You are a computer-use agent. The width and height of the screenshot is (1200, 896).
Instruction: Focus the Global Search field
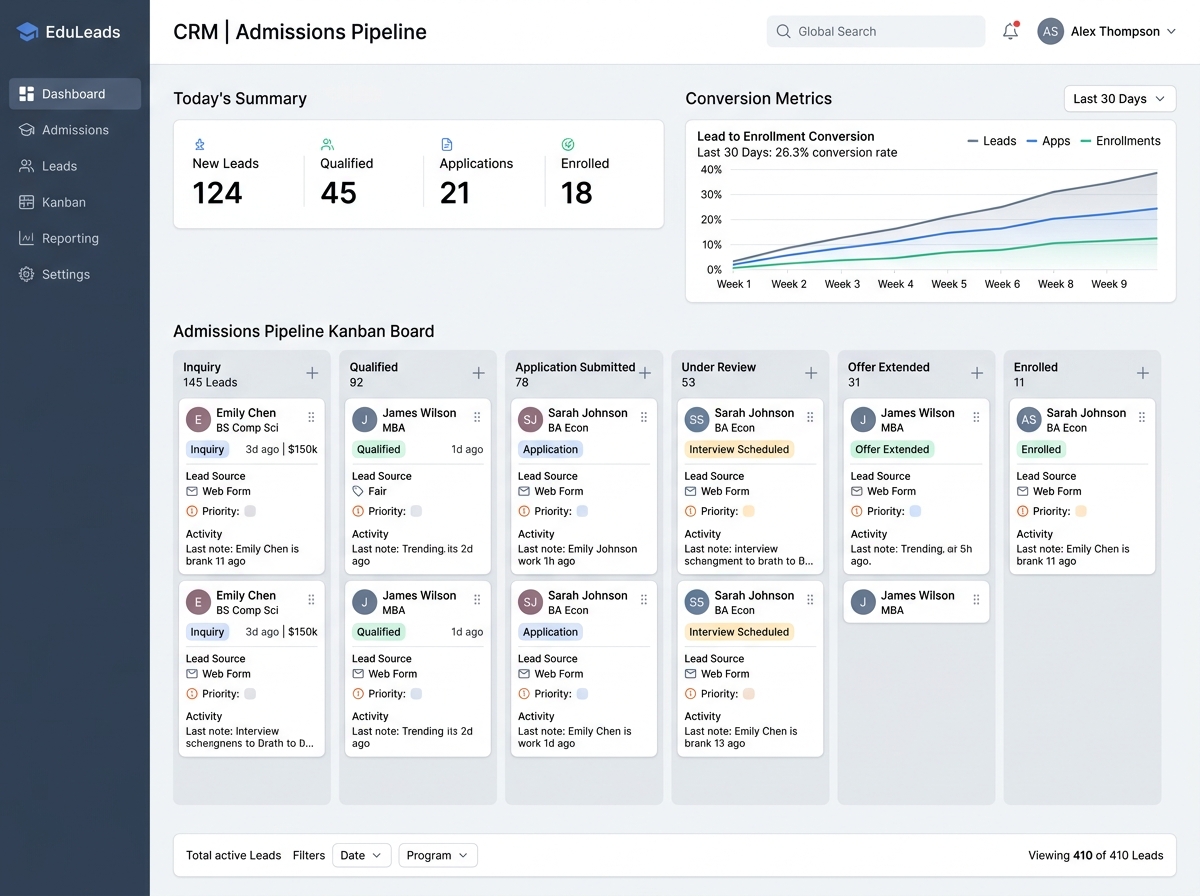point(876,31)
